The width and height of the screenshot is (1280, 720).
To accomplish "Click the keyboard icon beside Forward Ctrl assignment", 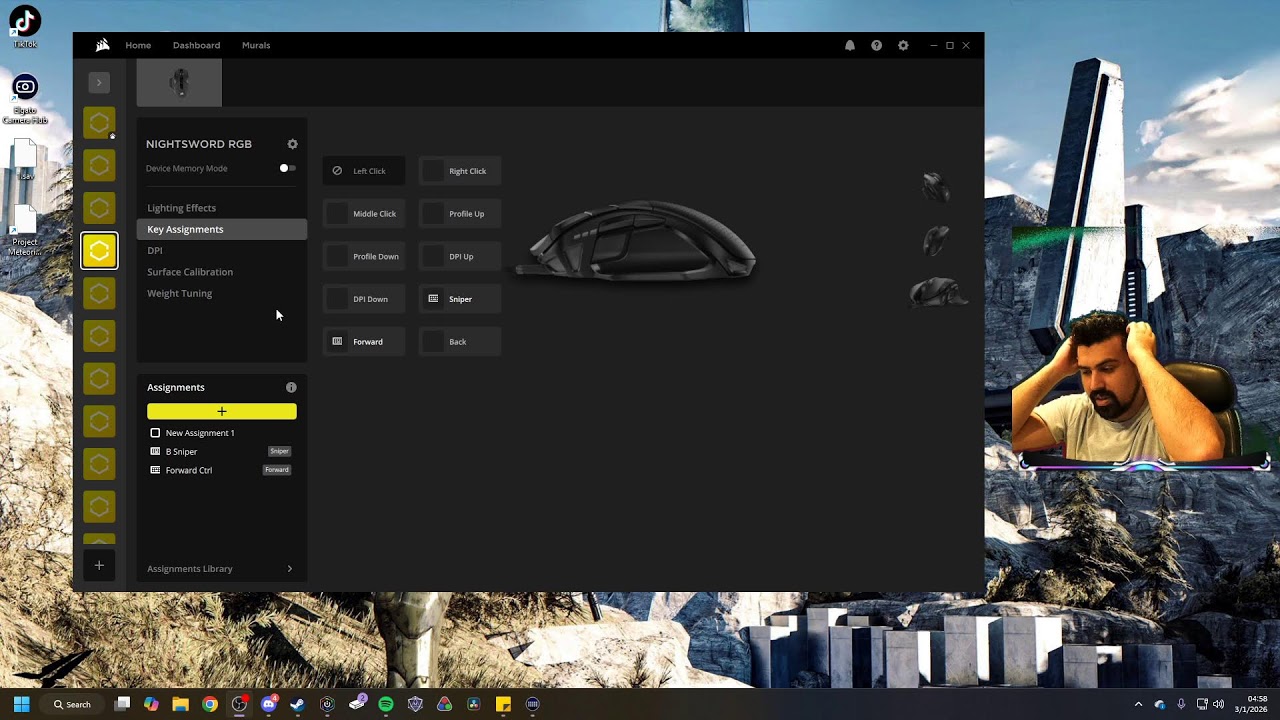I will coord(155,470).
